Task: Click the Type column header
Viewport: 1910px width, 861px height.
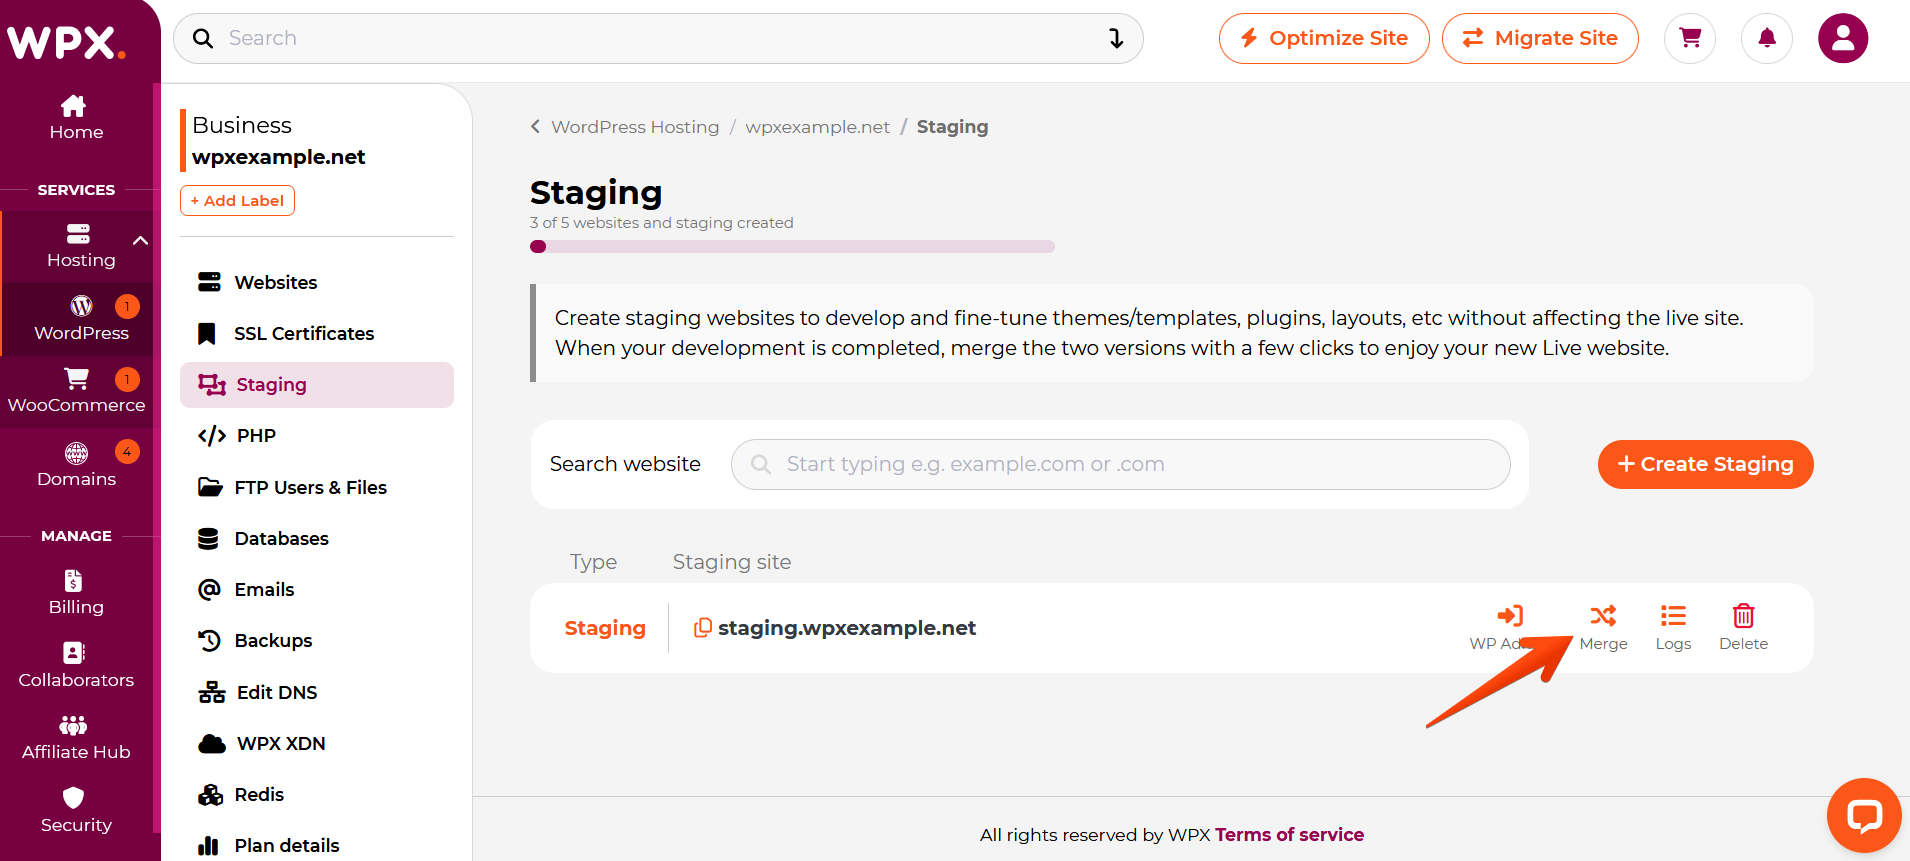Action: coord(593,562)
